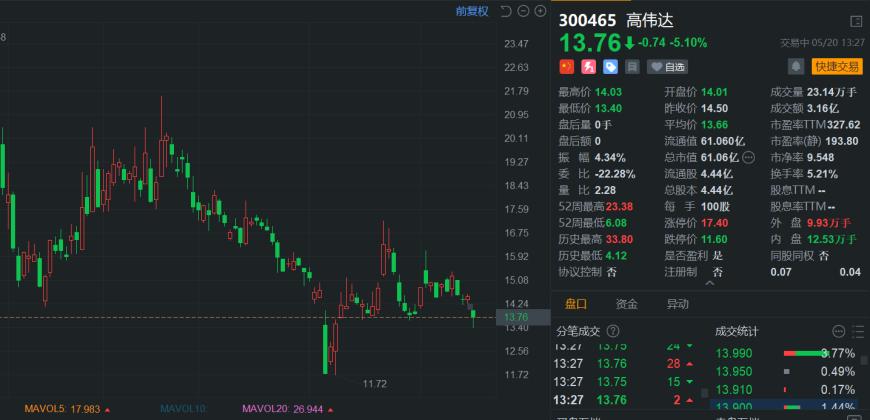Collapse the quote details panel chevron

pyautogui.click(x=710, y=284)
